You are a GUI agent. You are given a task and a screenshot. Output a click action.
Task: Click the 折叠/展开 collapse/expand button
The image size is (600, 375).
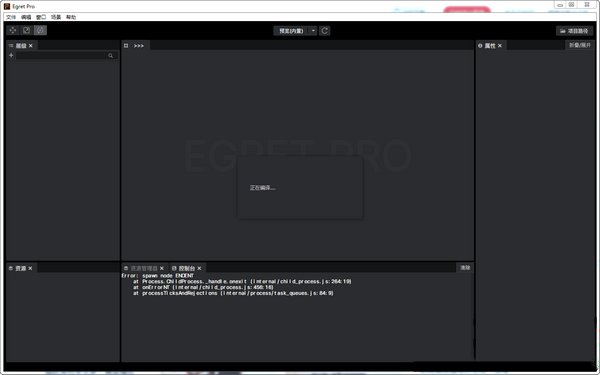pos(580,45)
